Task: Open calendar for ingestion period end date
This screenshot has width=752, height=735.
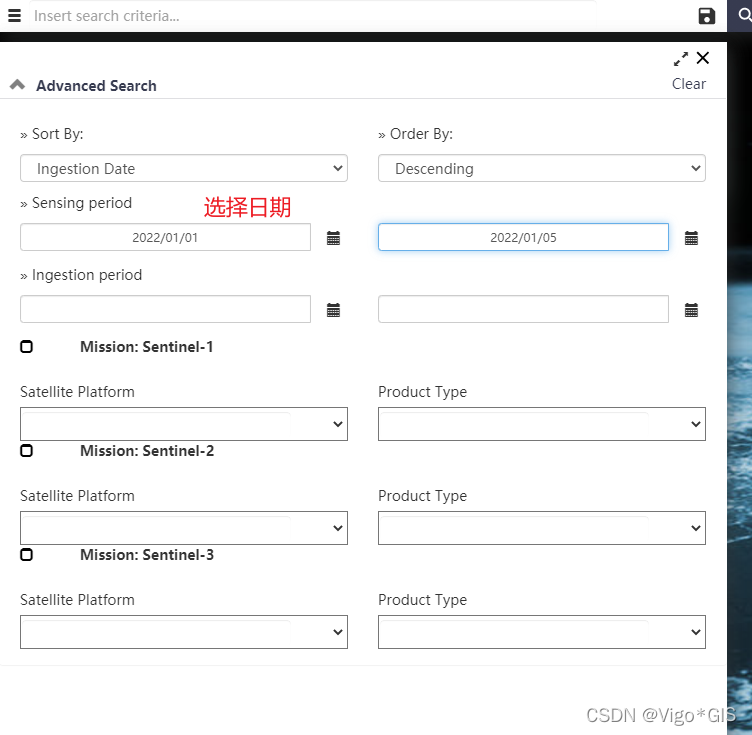Action: point(691,310)
